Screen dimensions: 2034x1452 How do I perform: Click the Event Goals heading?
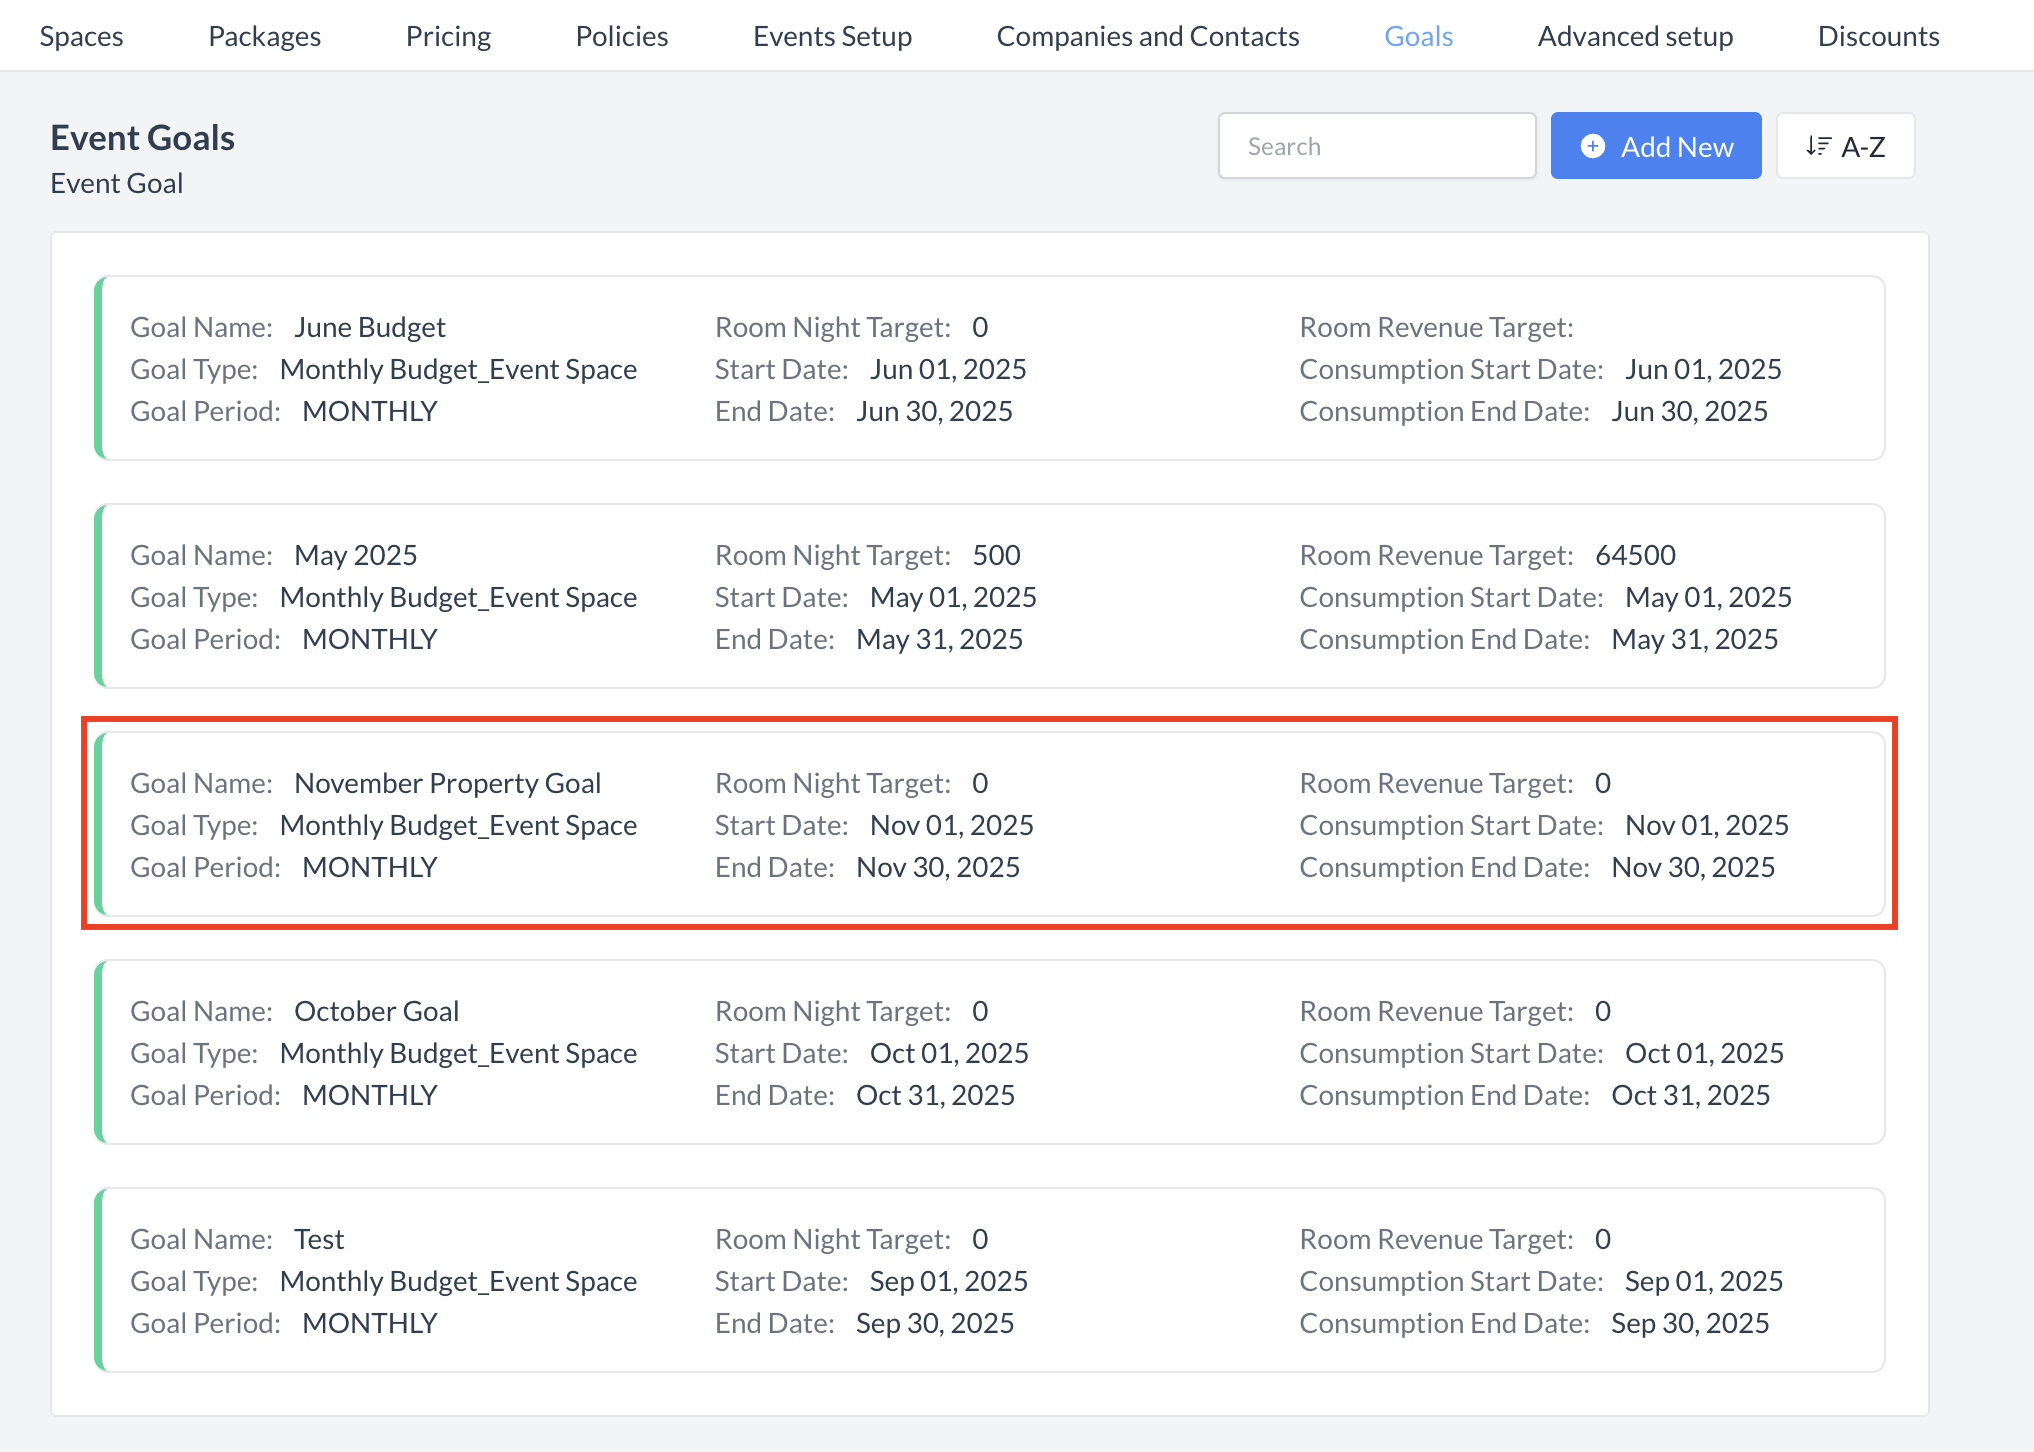click(x=142, y=137)
